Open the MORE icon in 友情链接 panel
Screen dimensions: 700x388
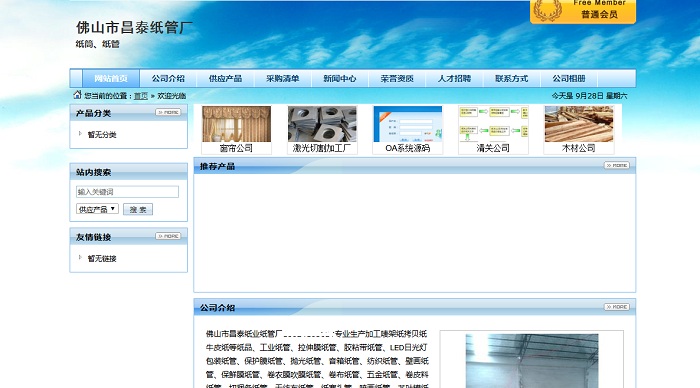168,236
